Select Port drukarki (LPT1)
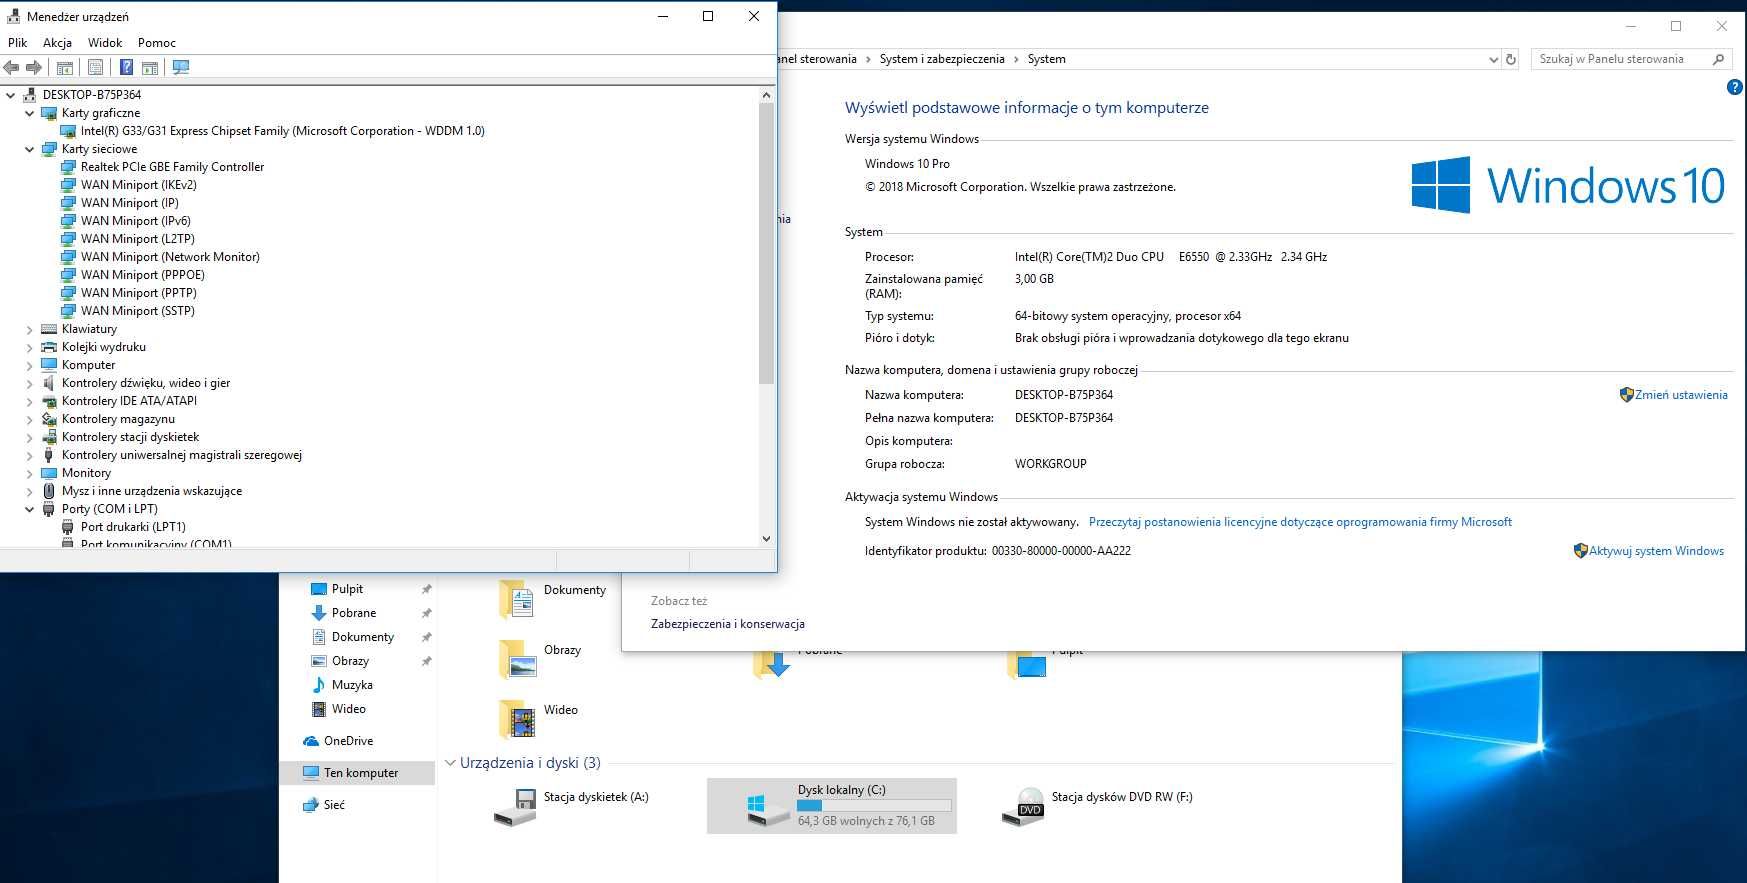The width and height of the screenshot is (1747, 883). coord(133,527)
